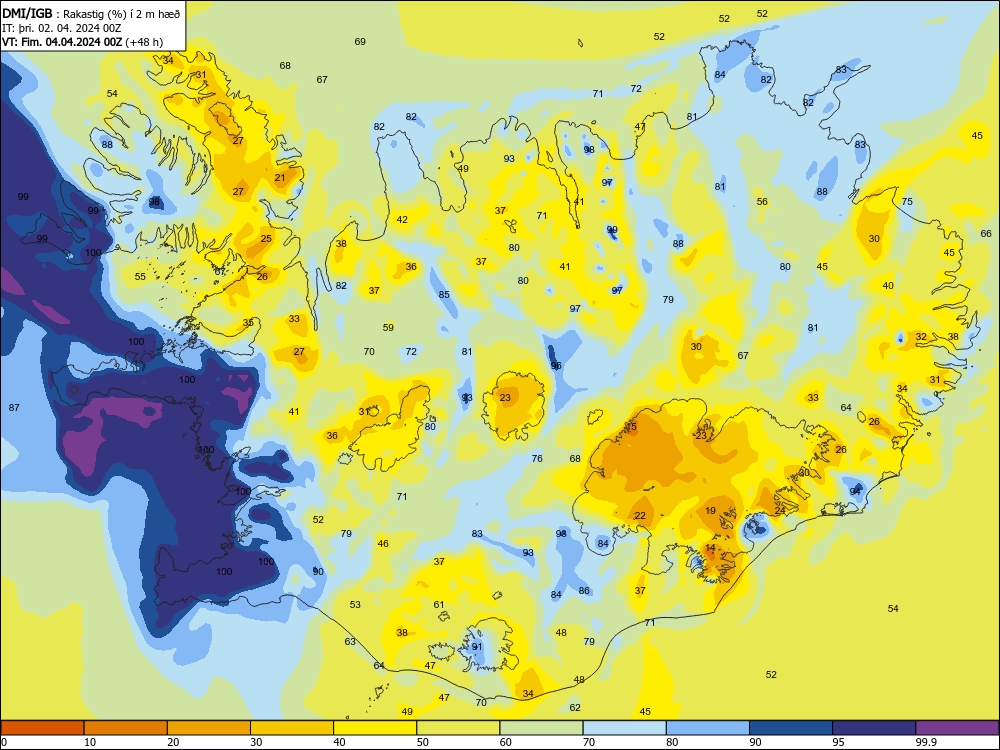Click the purple 99.9+ legend swatch
This screenshot has height=750, width=1000.
tap(957, 728)
